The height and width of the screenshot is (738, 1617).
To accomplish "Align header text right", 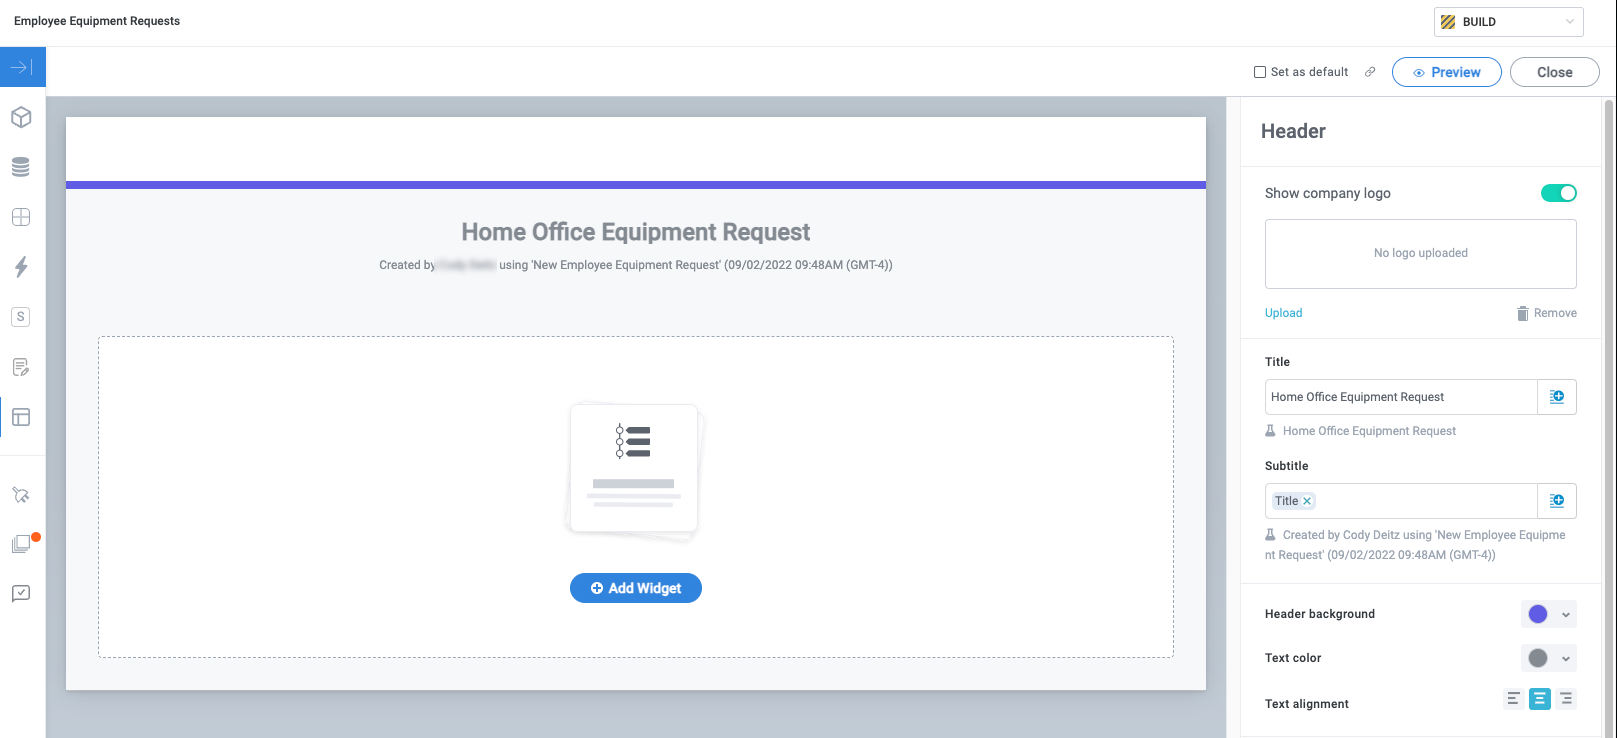I will tap(1566, 699).
